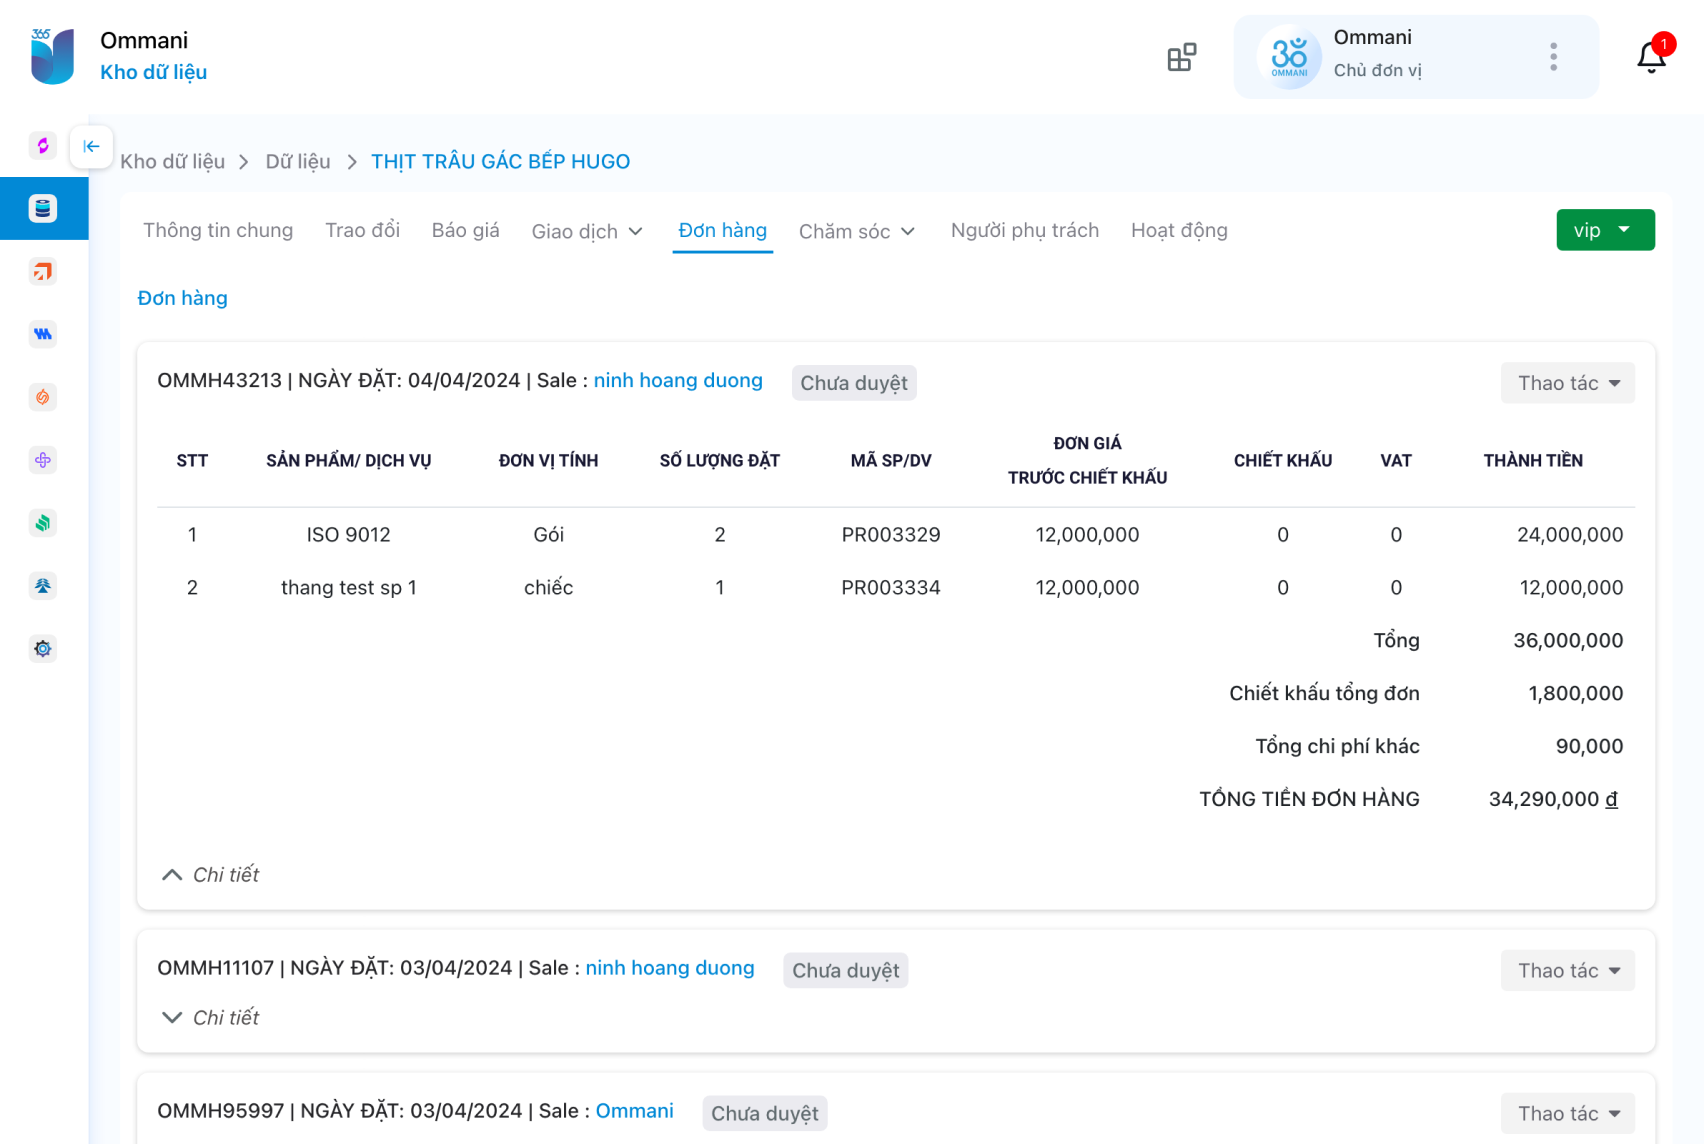Viewport: 1704px width, 1144px height.
Task: Click the green stacked layers sidebar icon
Action: pos(43,523)
